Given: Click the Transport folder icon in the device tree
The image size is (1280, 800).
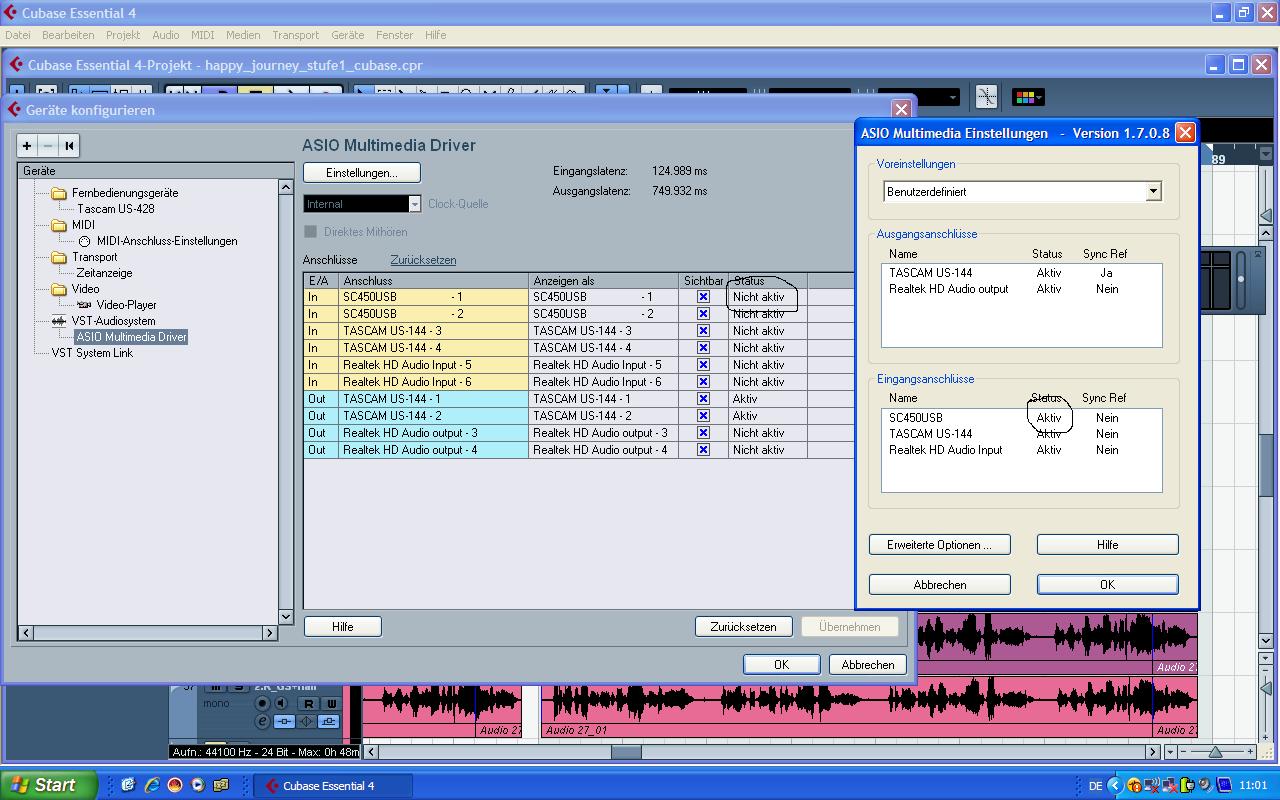Looking at the screenshot, I should point(59,257).
